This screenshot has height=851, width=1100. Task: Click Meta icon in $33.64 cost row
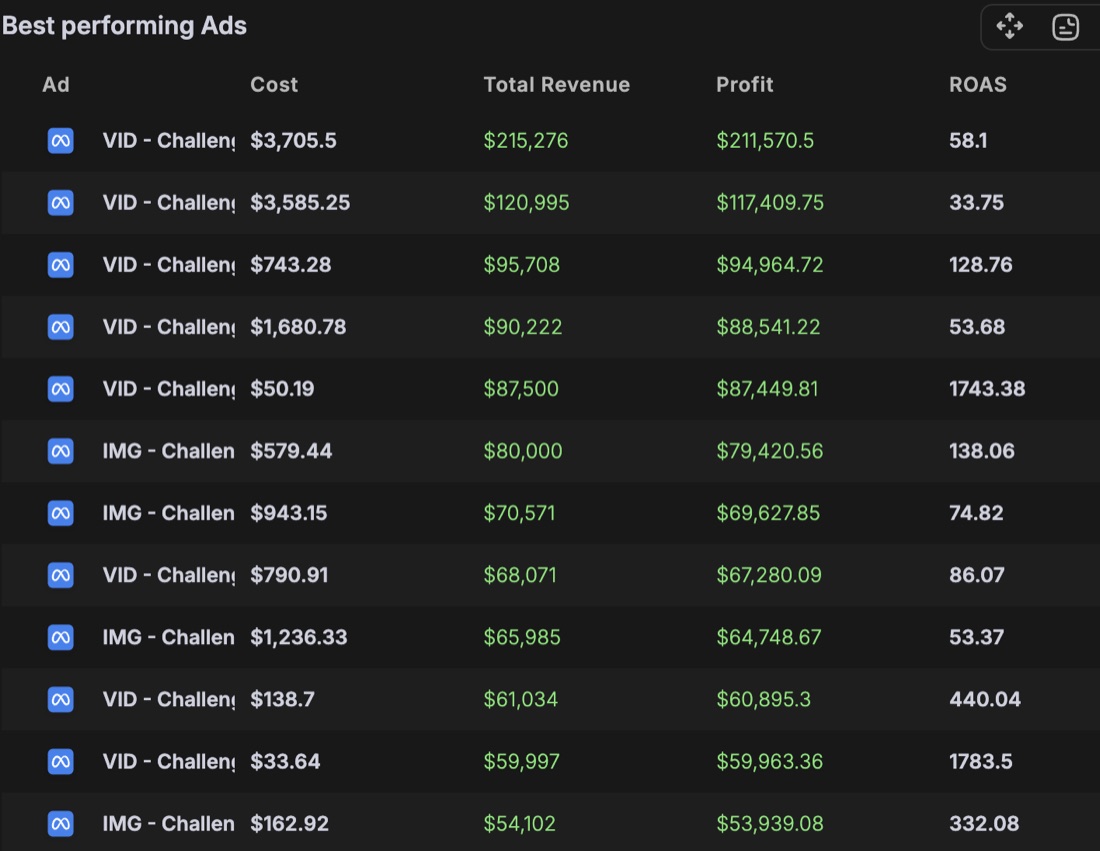(x=60, y=761)
